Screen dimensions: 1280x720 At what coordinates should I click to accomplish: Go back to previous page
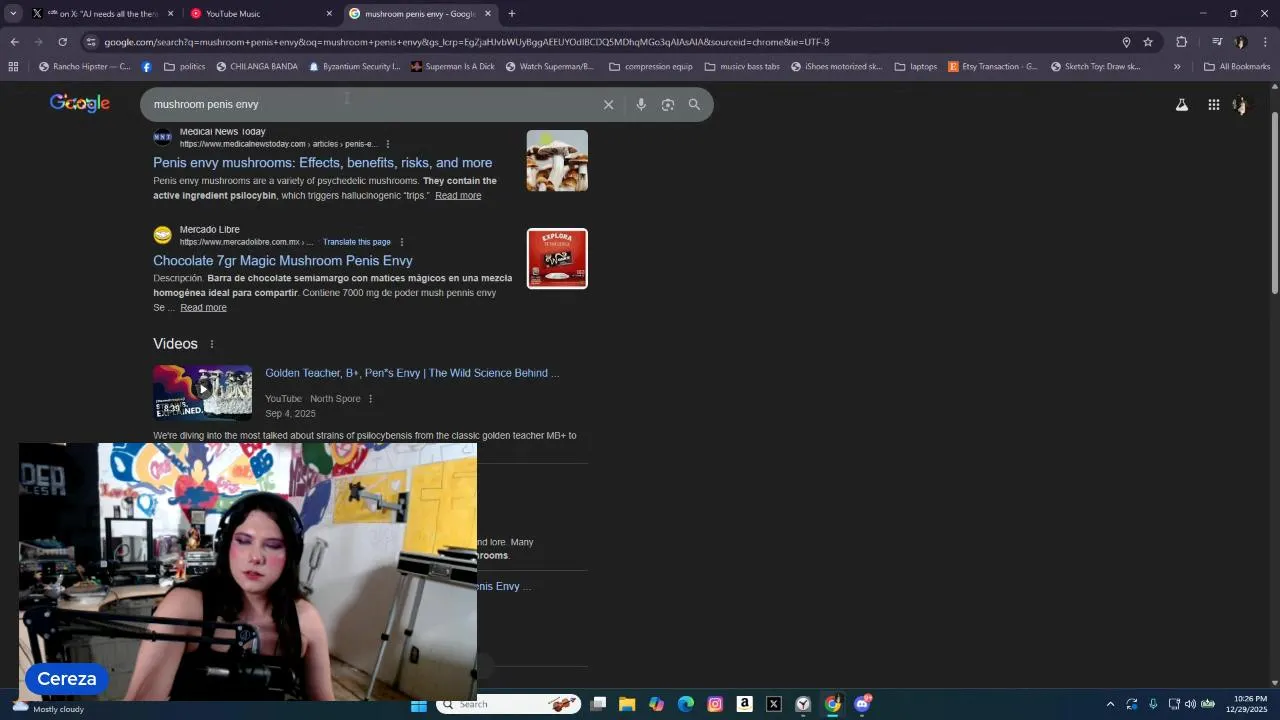pyautogui.click(x=14, y=42)
